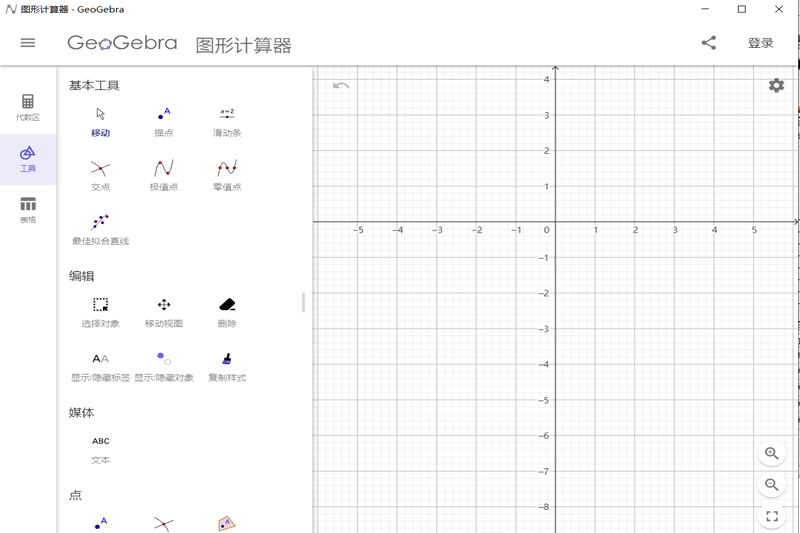Click the share icon button
The height and width of the screenshot is (533, 800).
[x=709, y=43]
